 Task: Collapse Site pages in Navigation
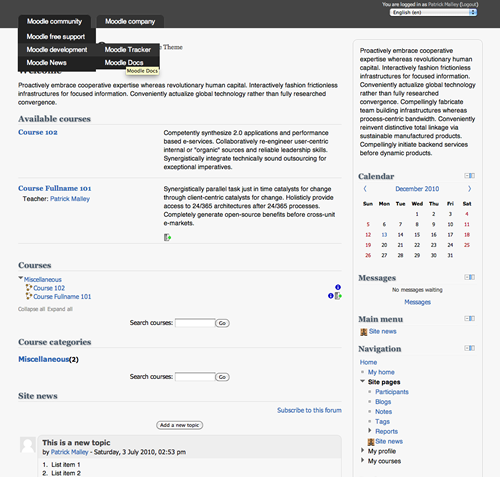363,381
